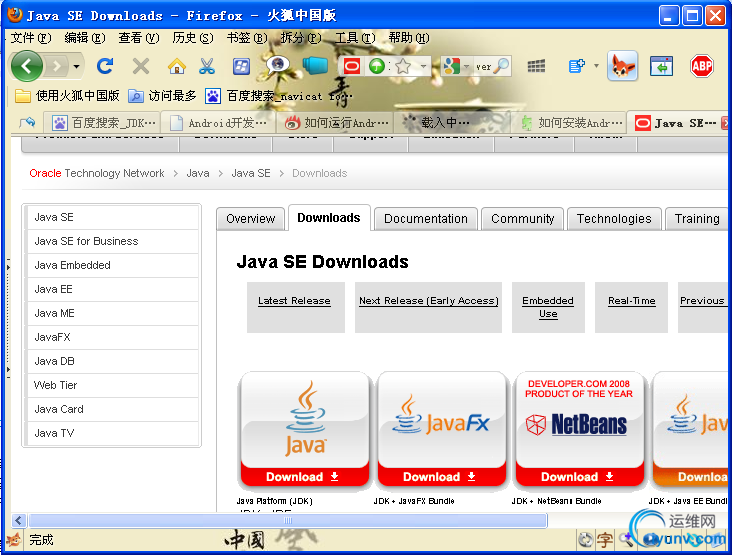
Task: Open the 书签 menu
Action: [x=247, y=38]
